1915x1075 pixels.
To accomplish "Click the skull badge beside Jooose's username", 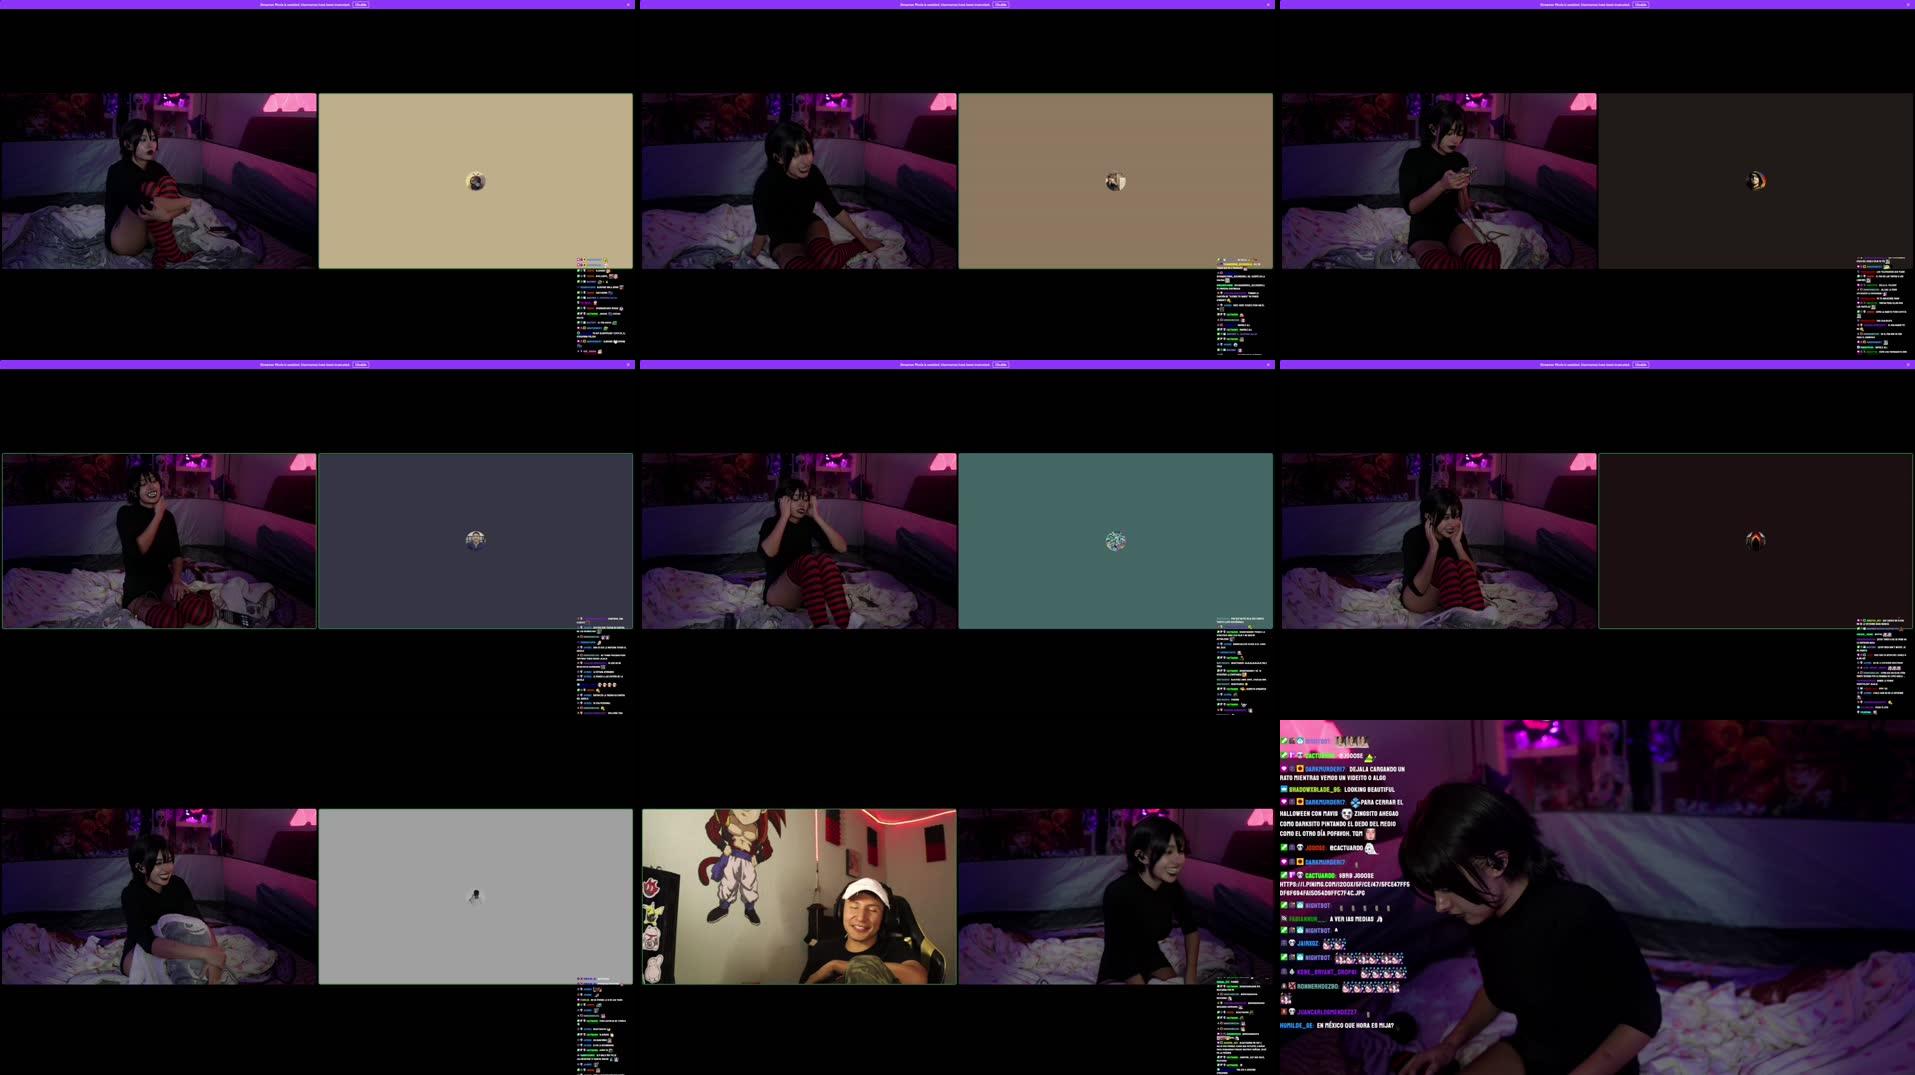I will (1299, 849).
